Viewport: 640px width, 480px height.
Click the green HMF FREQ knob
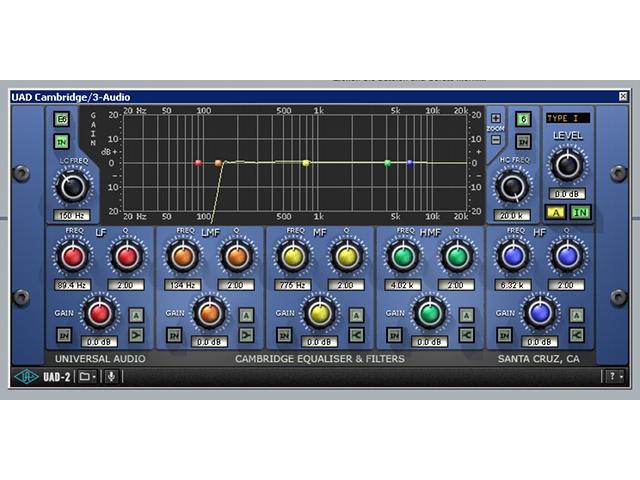click(x=404, y=257)
